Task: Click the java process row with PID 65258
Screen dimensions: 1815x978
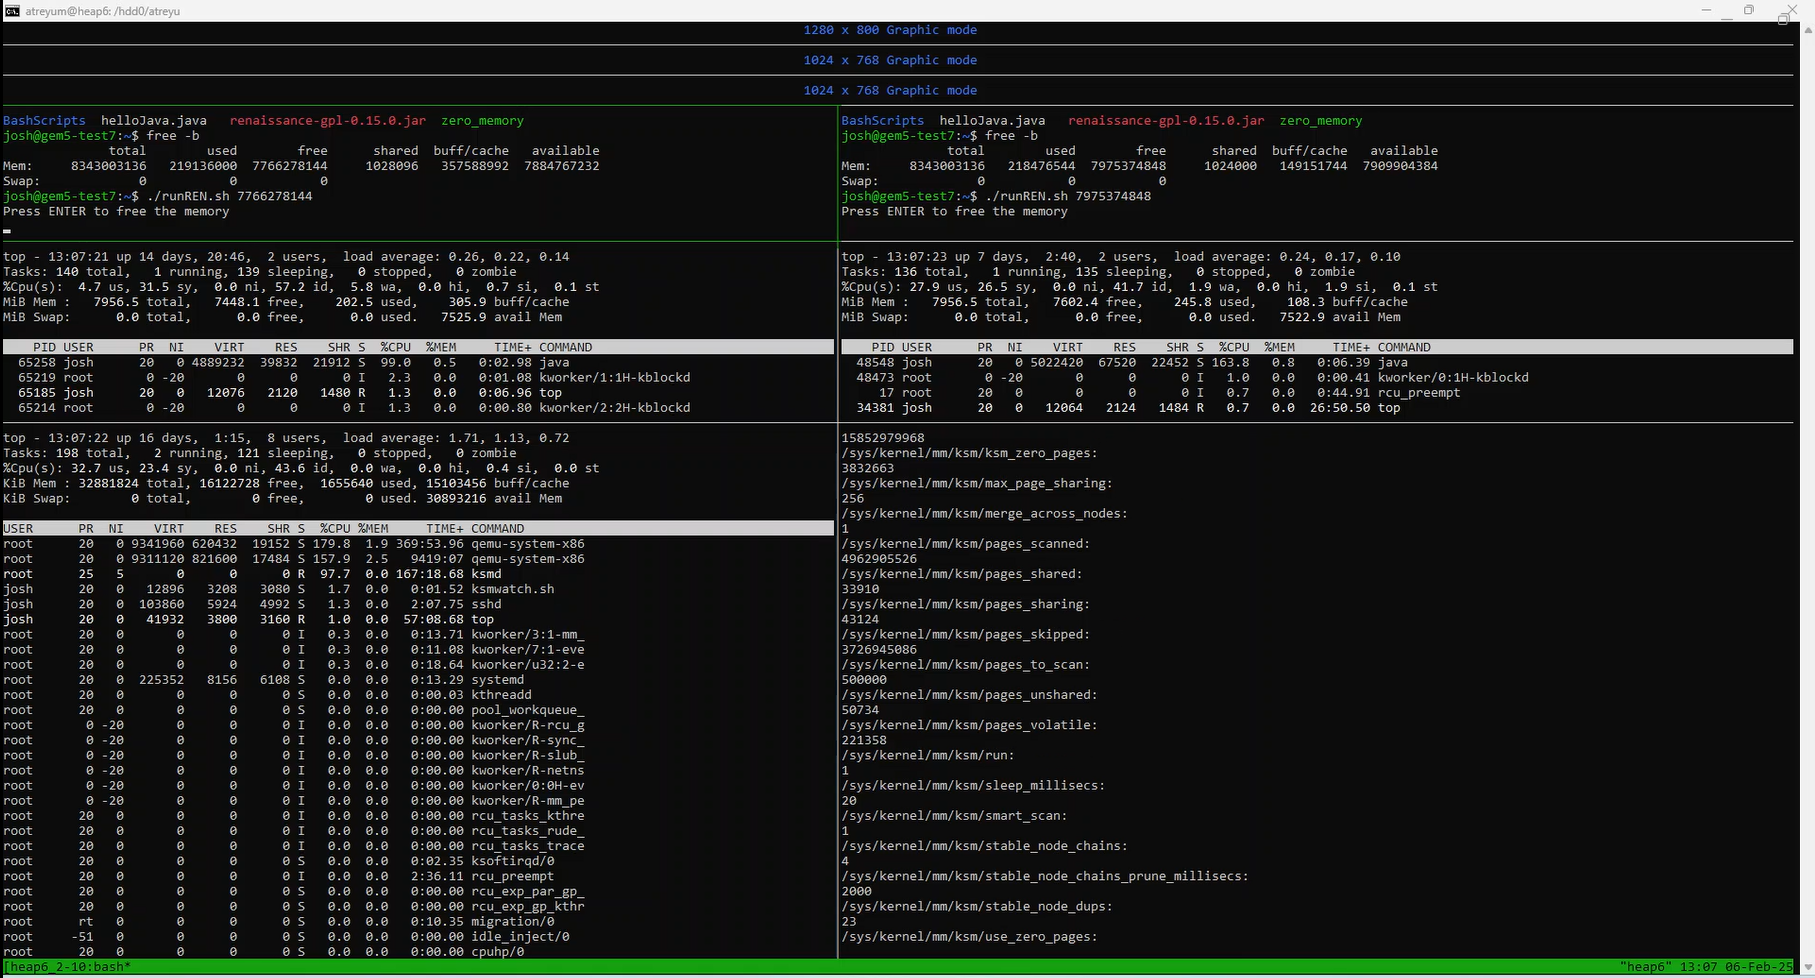Action: pos(418,362)
